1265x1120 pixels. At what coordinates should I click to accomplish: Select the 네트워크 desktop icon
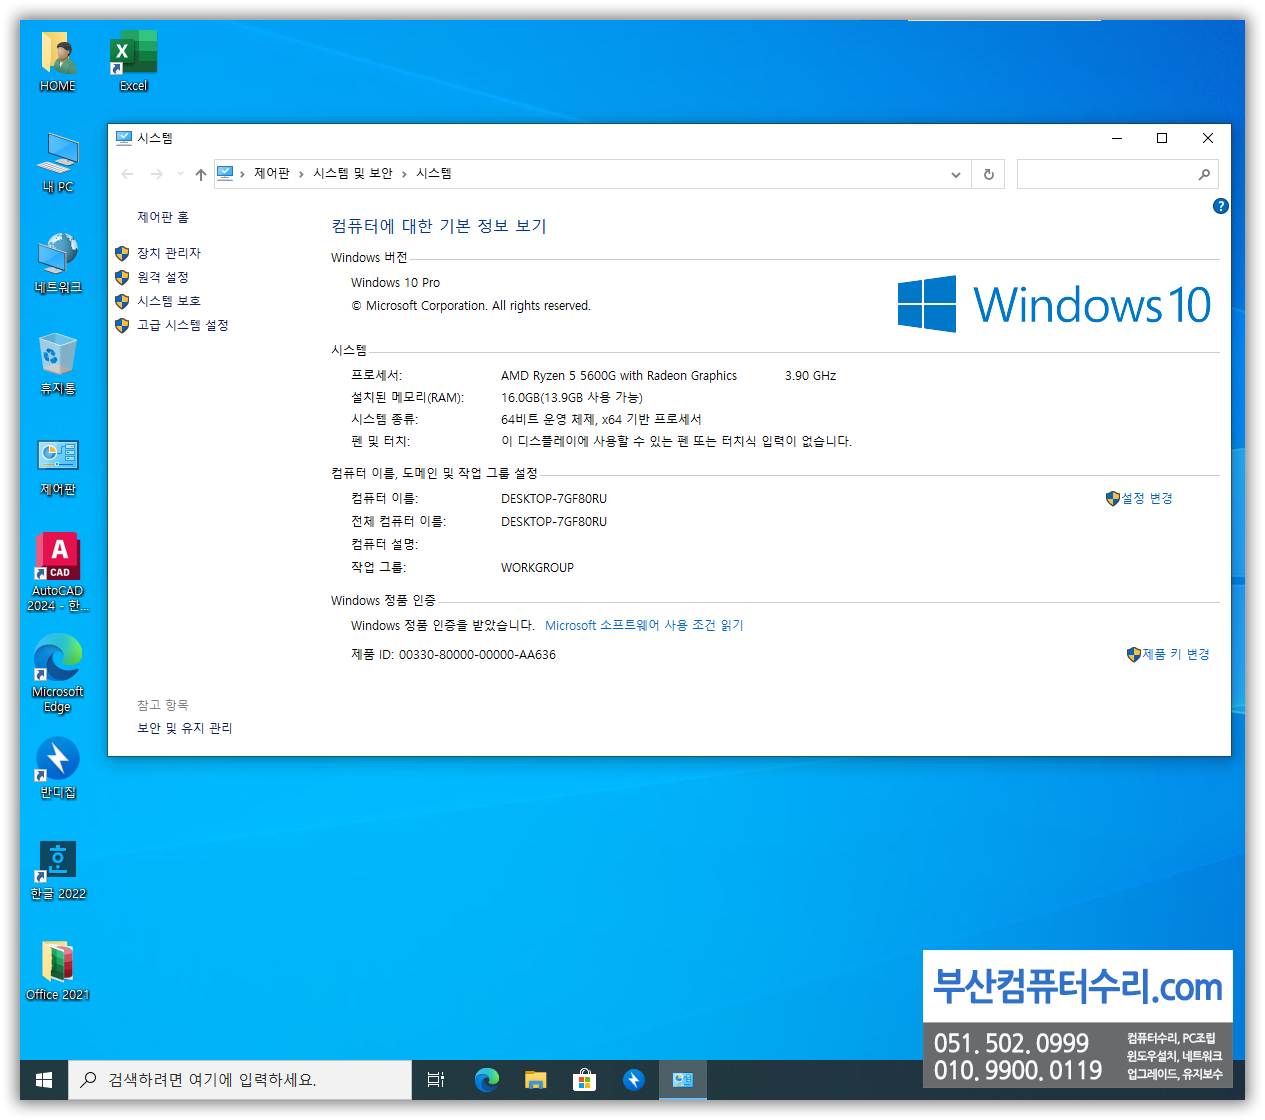58,263
